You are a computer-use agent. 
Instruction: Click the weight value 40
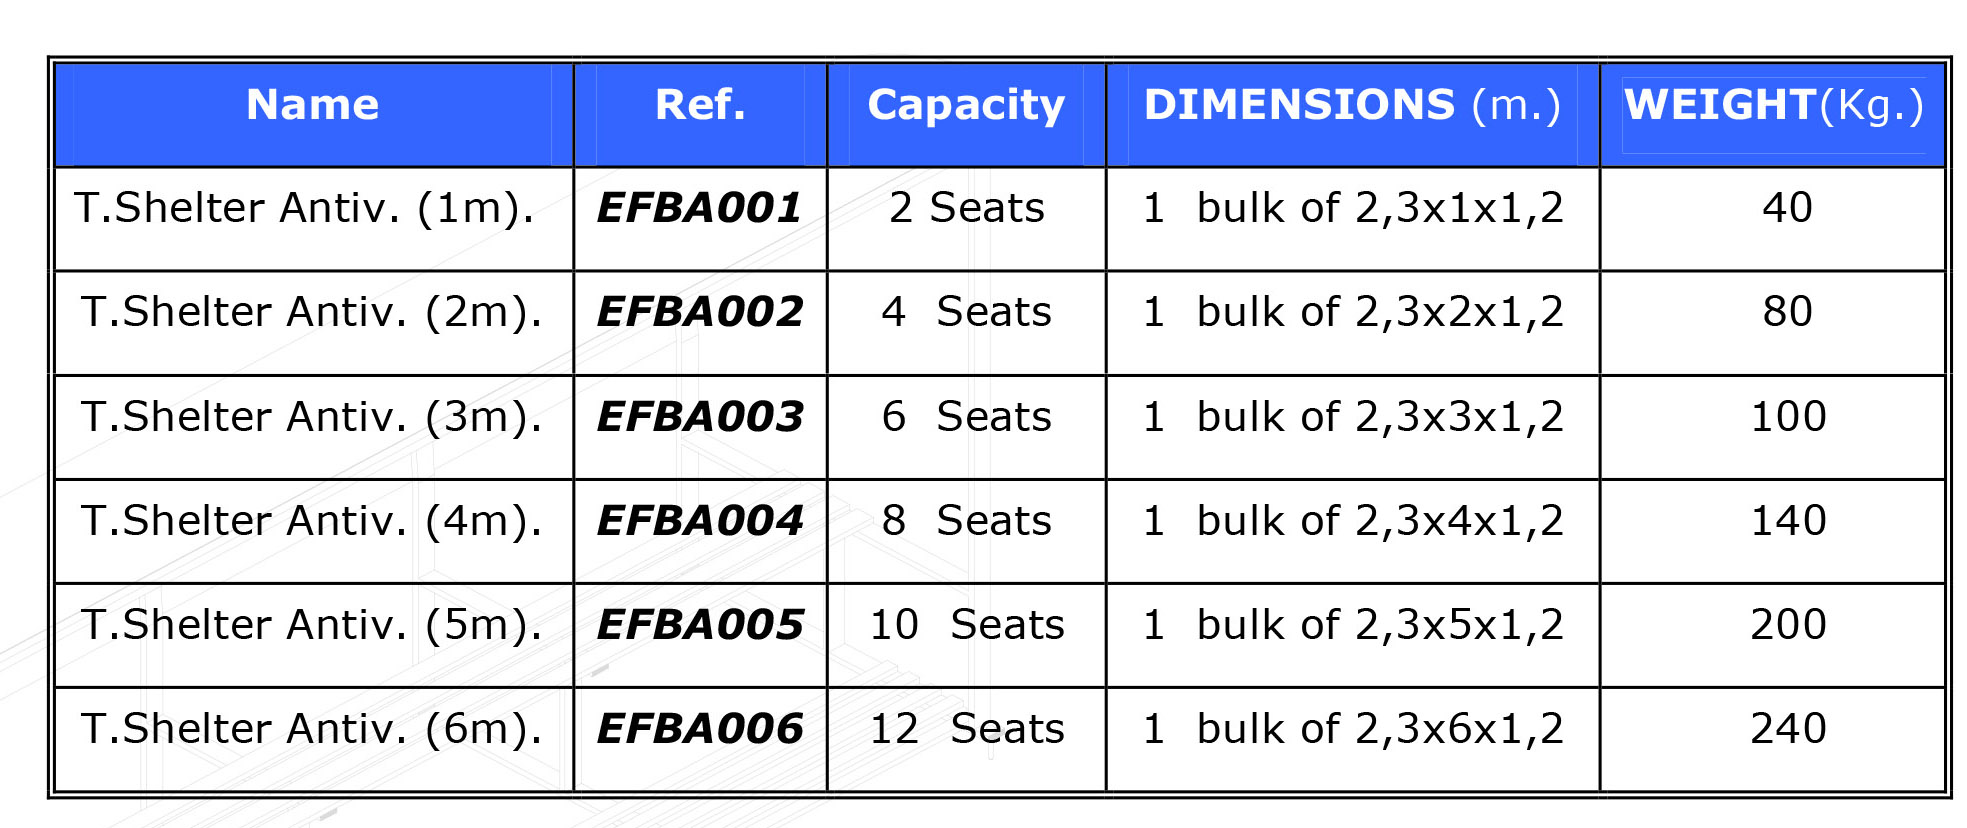[x=1787, y=208]
